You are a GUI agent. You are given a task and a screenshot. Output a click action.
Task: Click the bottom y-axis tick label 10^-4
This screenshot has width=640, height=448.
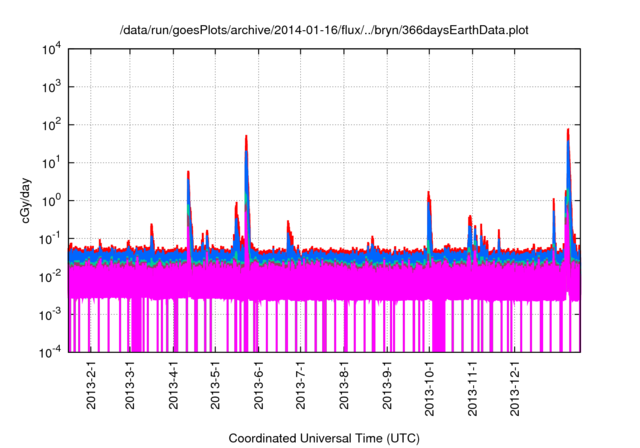pyautogui.click(x=52, y=352)
